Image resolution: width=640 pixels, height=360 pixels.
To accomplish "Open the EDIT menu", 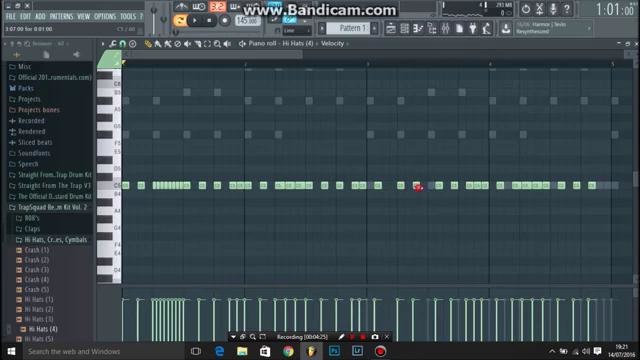I will click(25, 17).
